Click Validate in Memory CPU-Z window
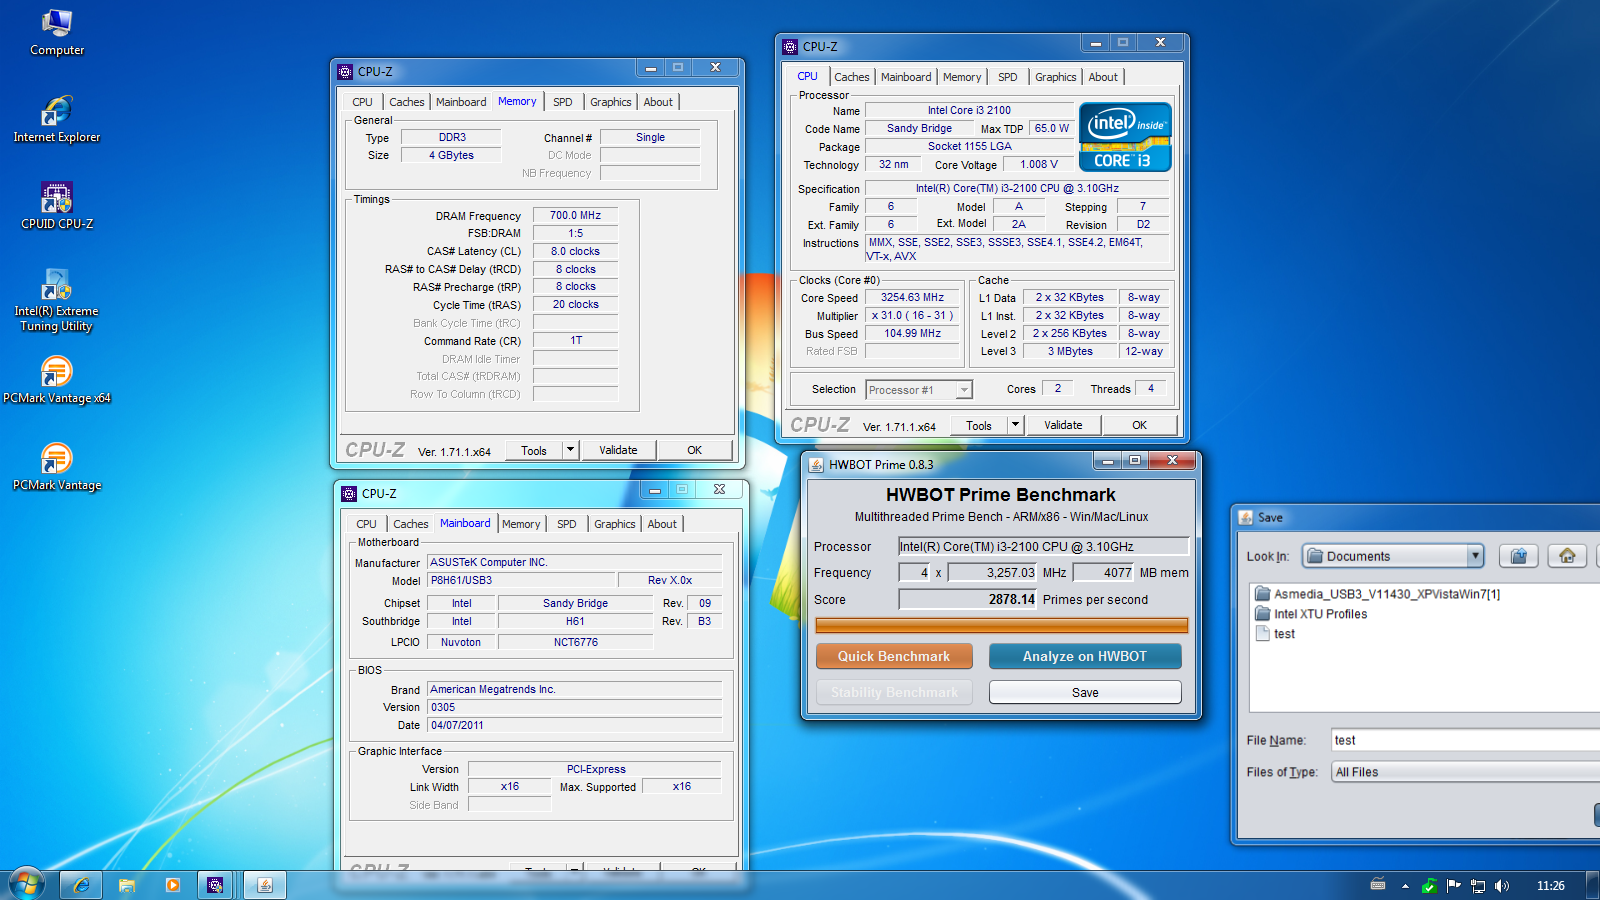This screenshot has width=1600, height=900. (618, 450)
